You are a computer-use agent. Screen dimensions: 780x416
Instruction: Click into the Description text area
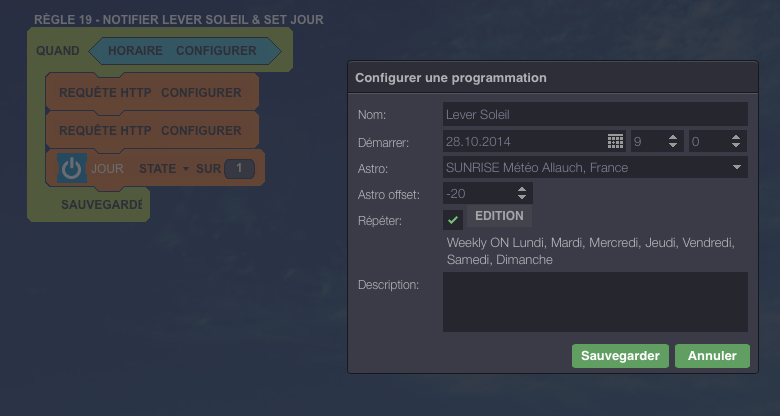595,301
